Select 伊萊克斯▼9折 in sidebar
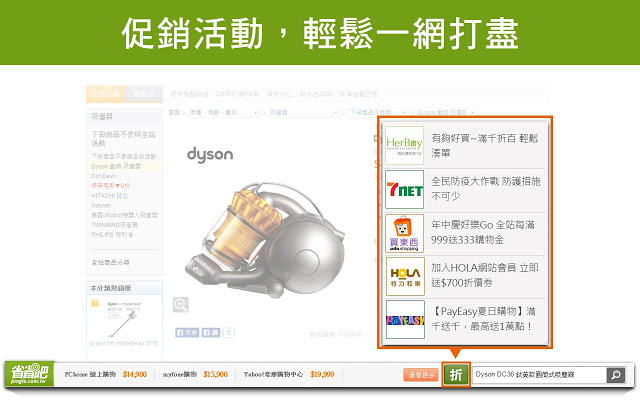The image size is (640, 400). pyautogui.click(x=111, y=186)
